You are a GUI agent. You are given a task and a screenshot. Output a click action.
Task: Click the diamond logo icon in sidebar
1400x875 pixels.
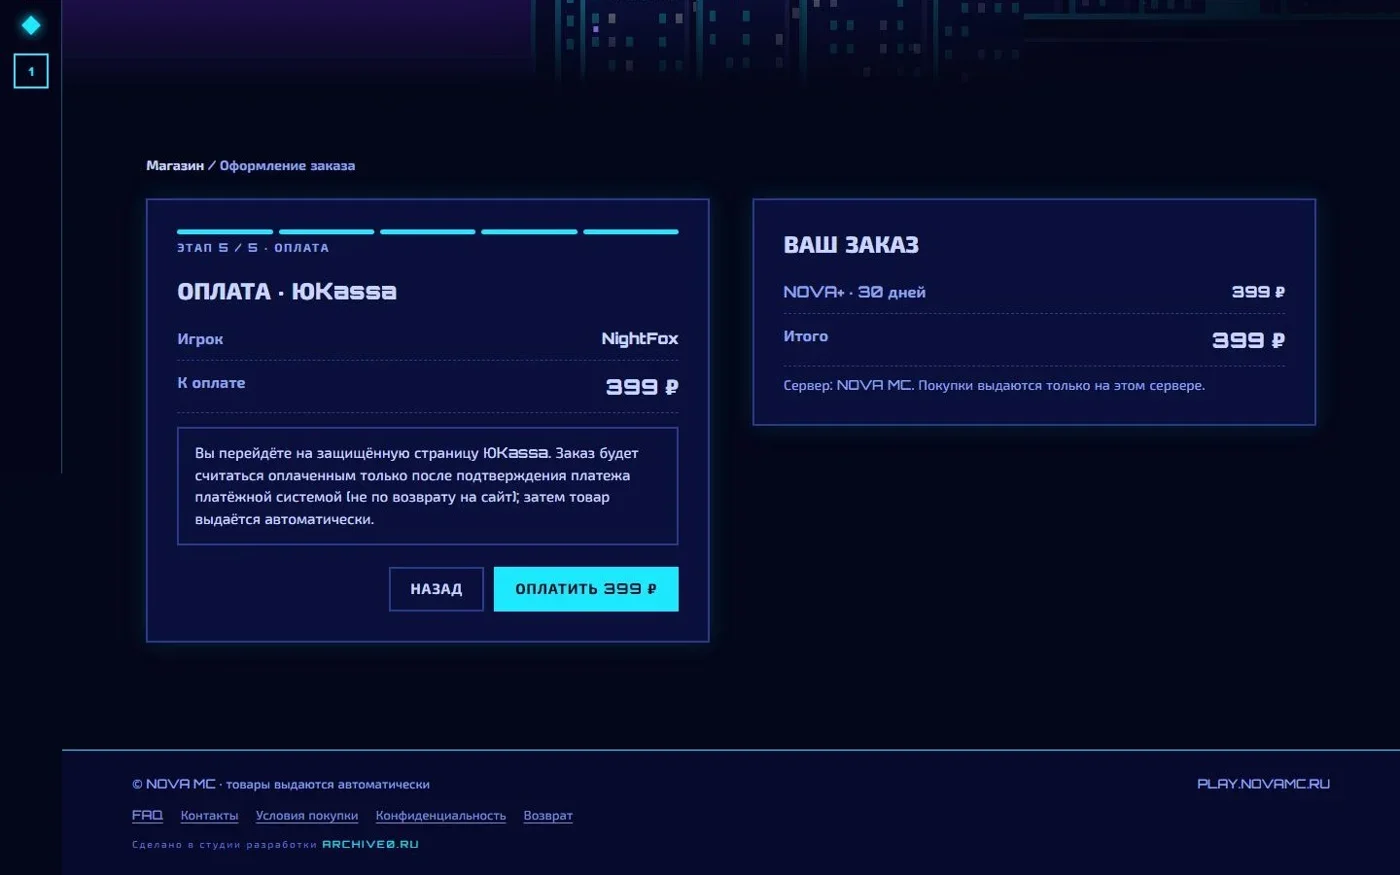31,25
